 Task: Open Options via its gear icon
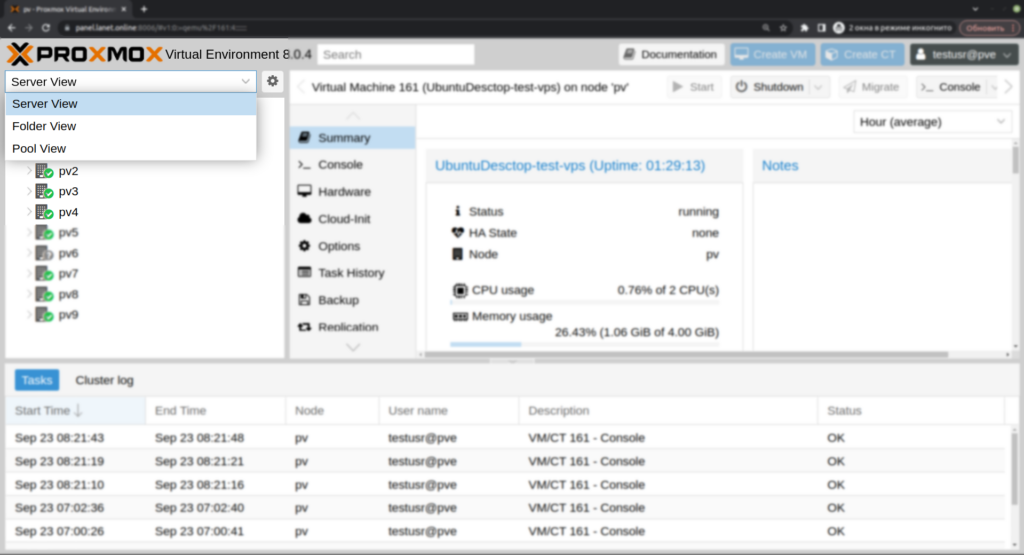point(305,246)
